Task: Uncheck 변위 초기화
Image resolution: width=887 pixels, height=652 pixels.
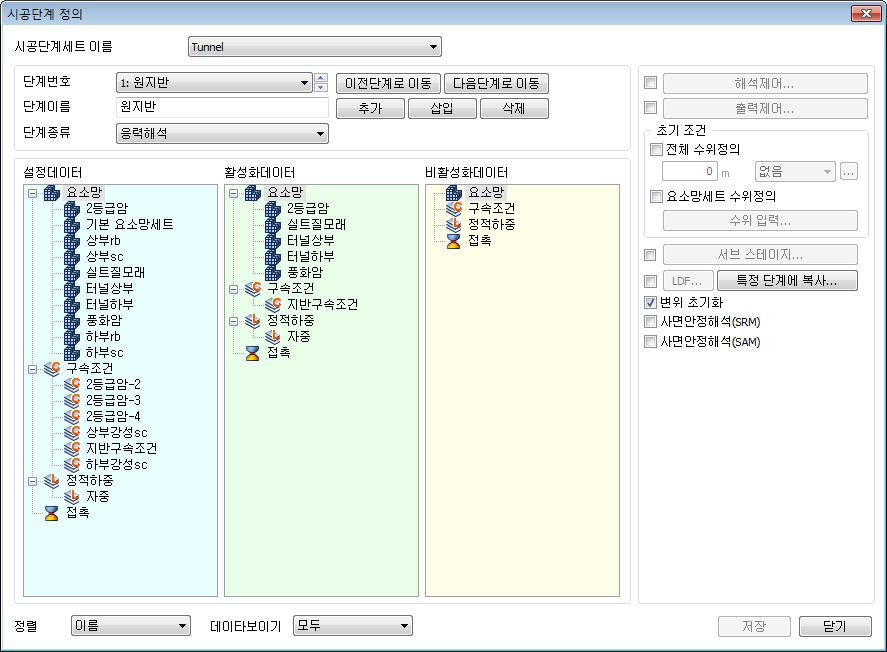Action: pos(651,303)
